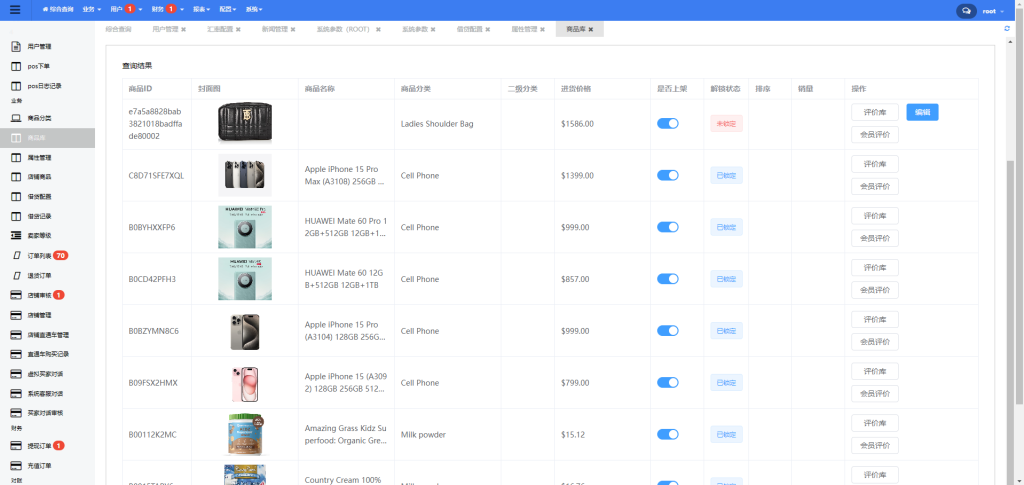Expand the 财务 dropdown menu
This screenshot has width=1024, height=485.
167,10
